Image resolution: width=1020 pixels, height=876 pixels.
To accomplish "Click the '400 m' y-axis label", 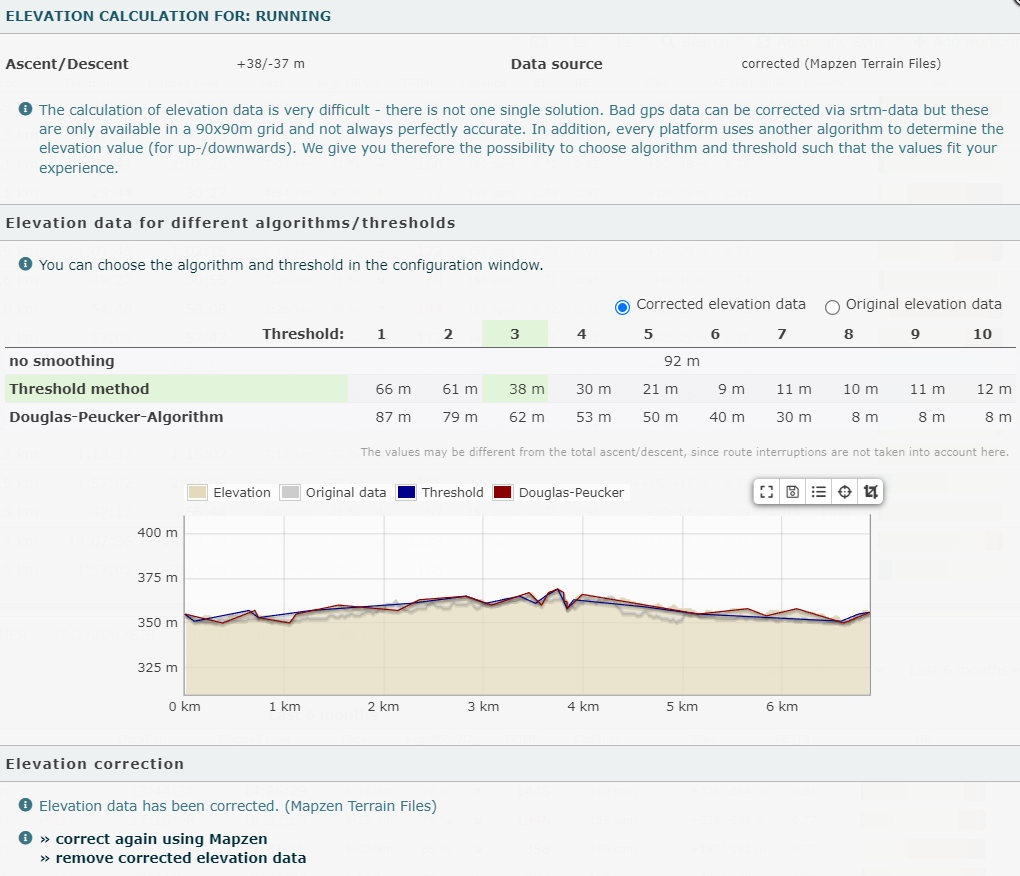I will (157, 533).
